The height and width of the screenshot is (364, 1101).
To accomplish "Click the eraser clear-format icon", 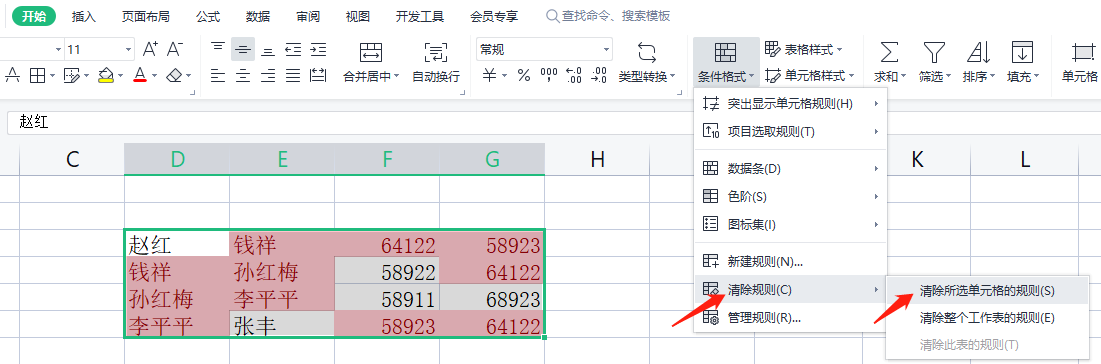I will [x=174, y=75].
